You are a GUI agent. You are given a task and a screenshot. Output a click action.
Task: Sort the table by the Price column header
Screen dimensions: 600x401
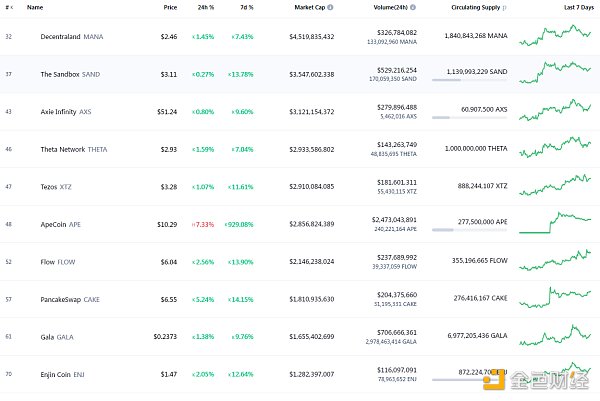point(170,7)
